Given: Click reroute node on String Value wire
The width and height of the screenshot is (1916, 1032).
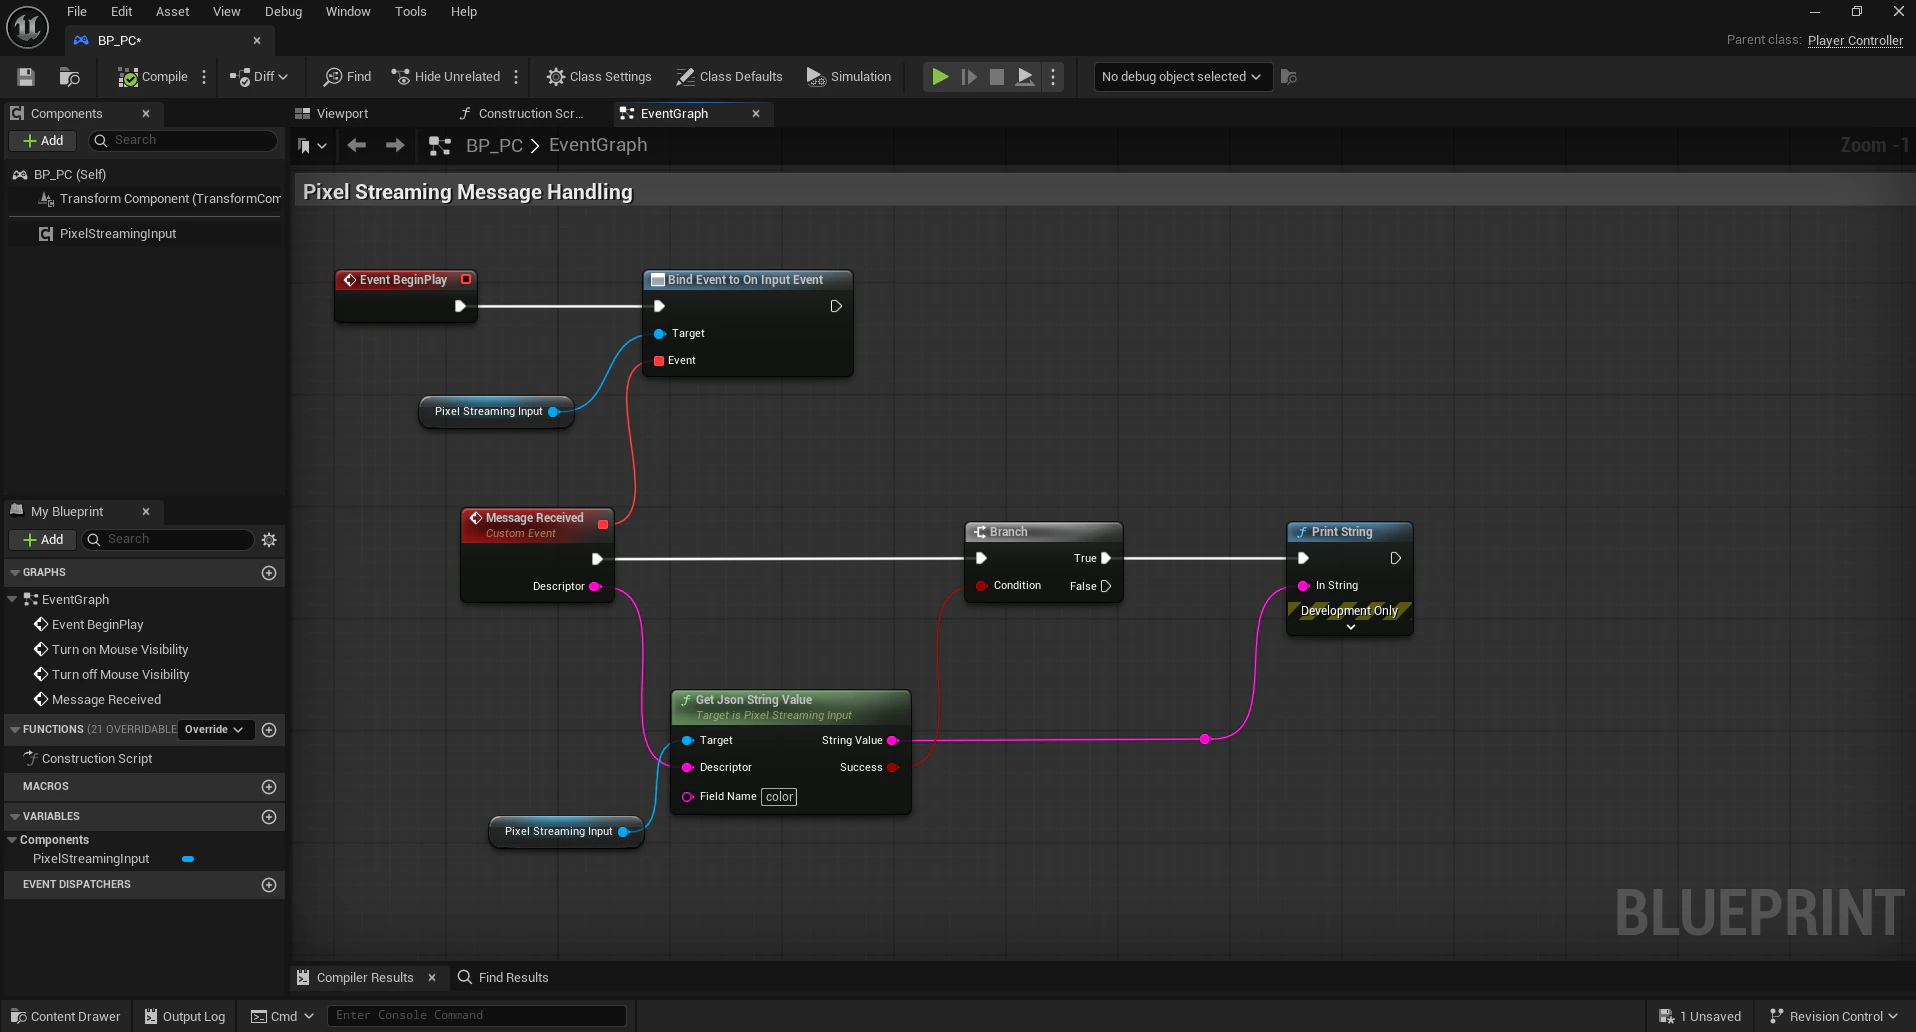Looking at the screenshot, I should (1205, 739).
